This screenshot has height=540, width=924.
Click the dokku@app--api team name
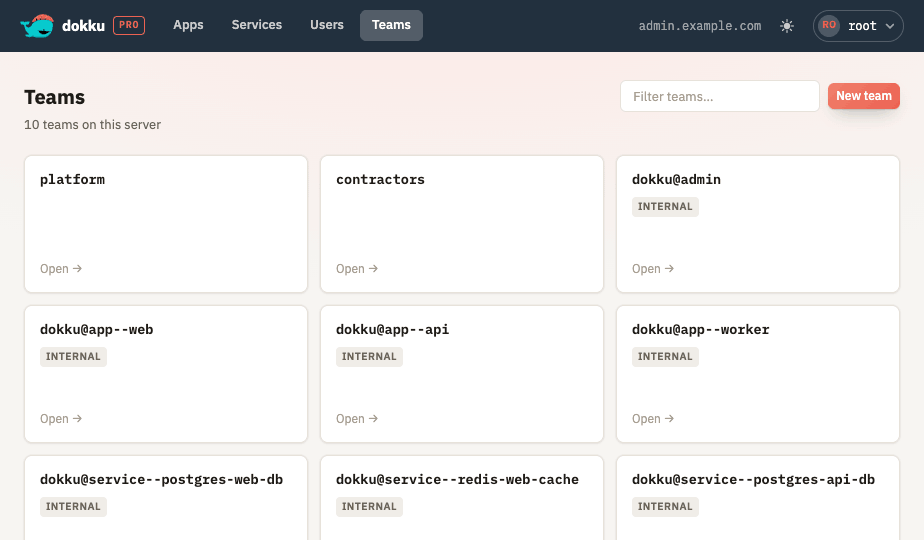tap(392, 330)
